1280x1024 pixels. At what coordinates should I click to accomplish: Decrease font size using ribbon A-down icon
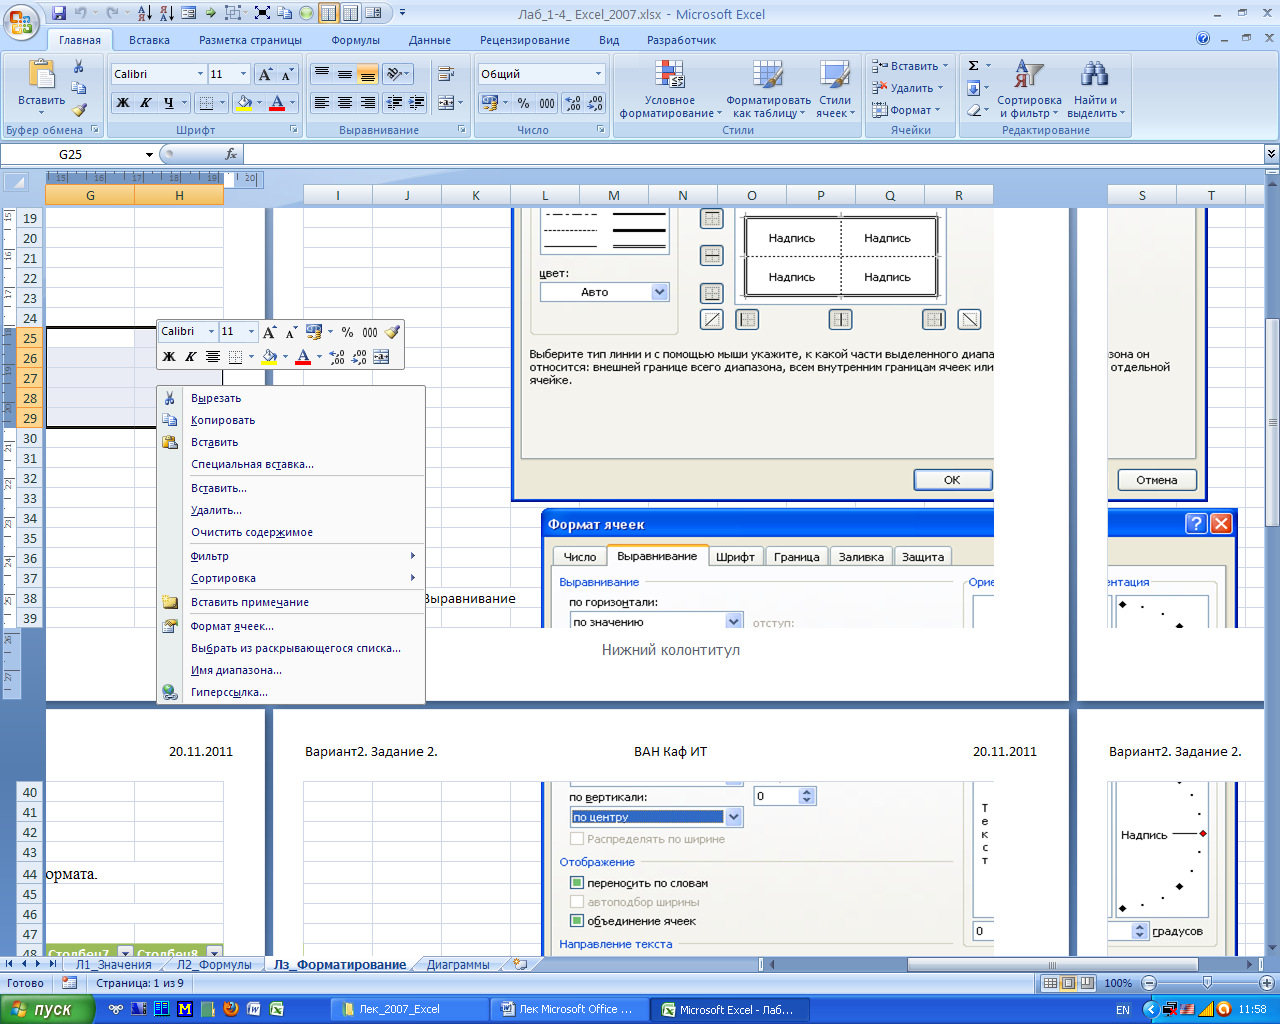click(287, 74)
